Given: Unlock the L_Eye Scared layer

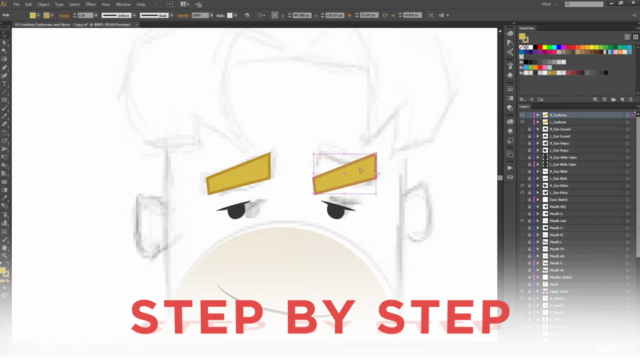Looking at the screenshot, I should [x=529, y=136].
